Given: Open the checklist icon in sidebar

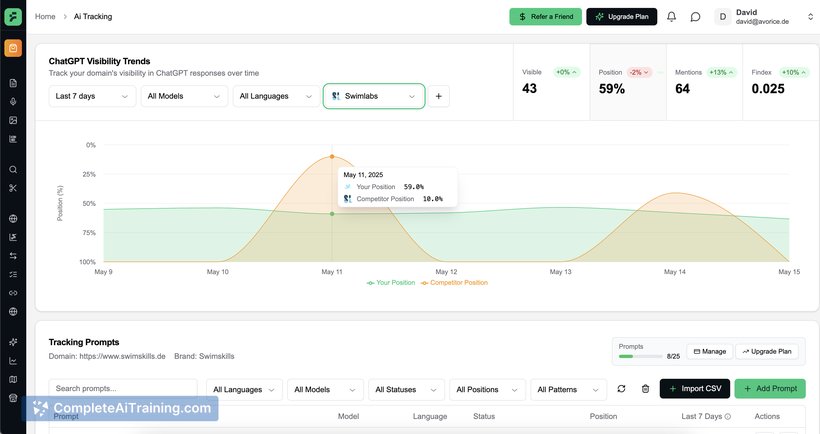Looking at the screenshot, I should pyautogui.click(x=13, y=274).
